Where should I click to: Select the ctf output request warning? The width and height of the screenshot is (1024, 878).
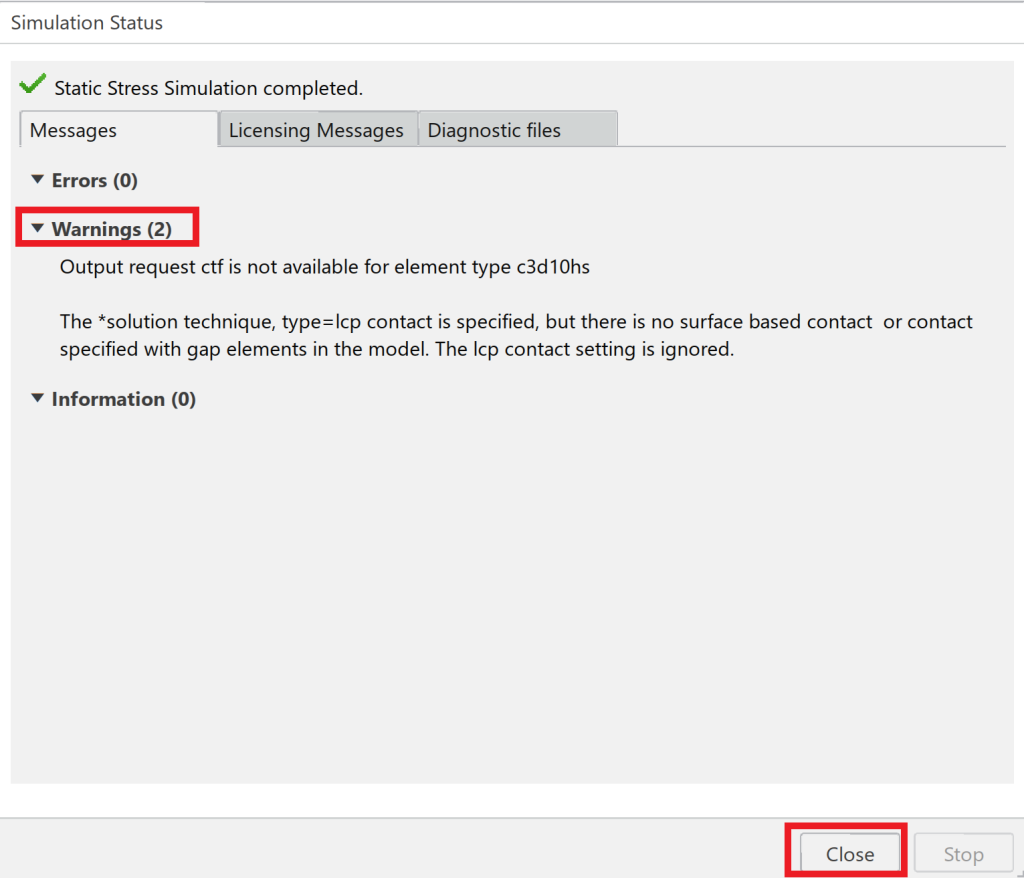point(325,267)
